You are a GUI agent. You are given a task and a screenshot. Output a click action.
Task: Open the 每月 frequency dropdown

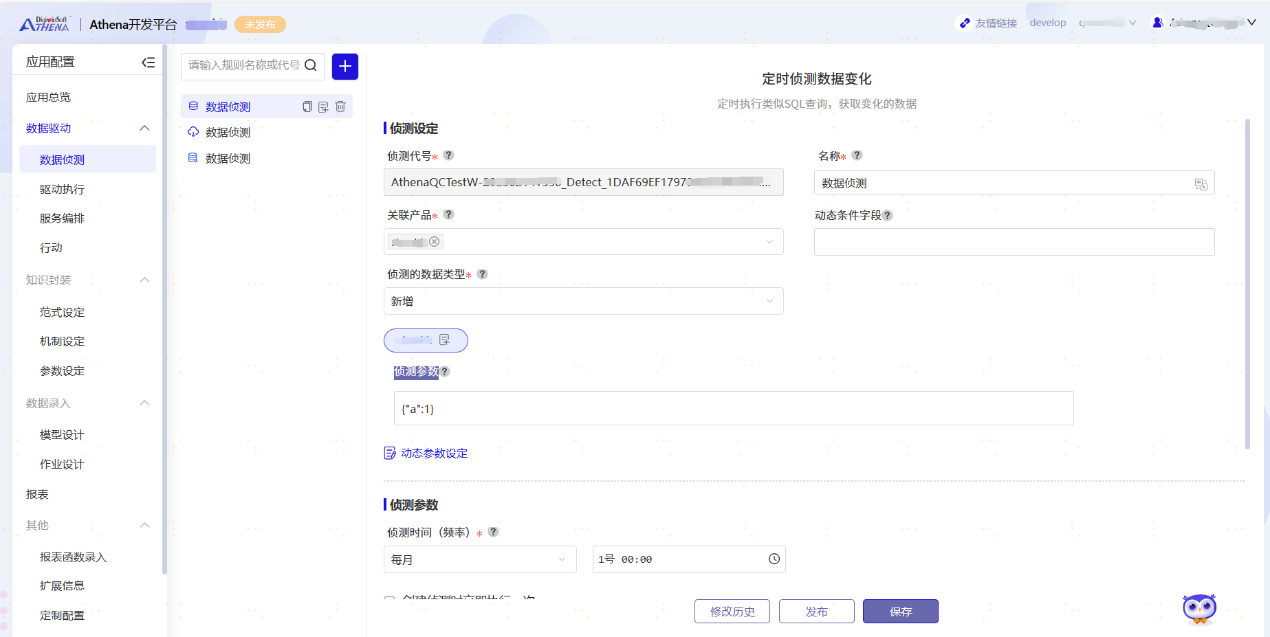click(480, 559)
